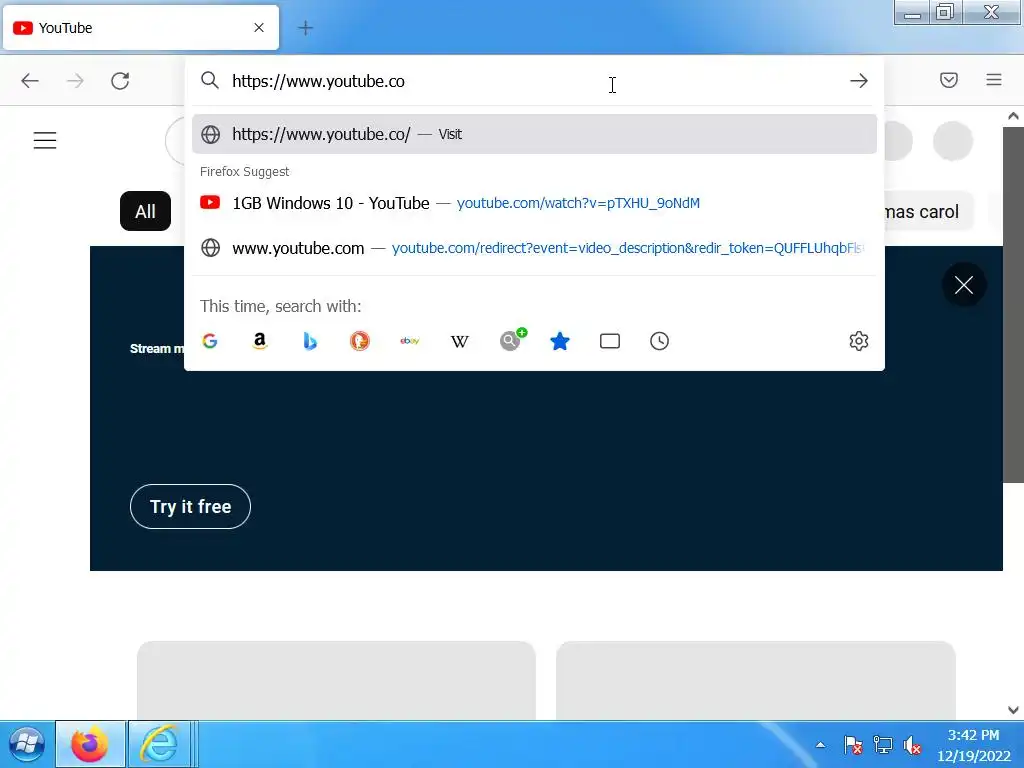Click the second loading video thumbnail placeholder
This screenshot has width=1024, height=768.
(x=756, y=680)
